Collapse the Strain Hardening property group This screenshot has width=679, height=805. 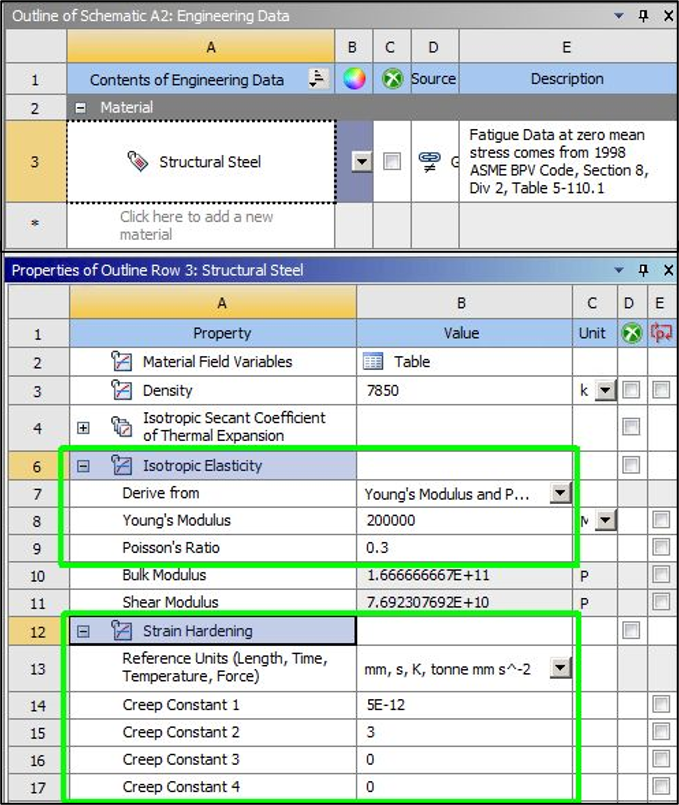coord(83,631)
